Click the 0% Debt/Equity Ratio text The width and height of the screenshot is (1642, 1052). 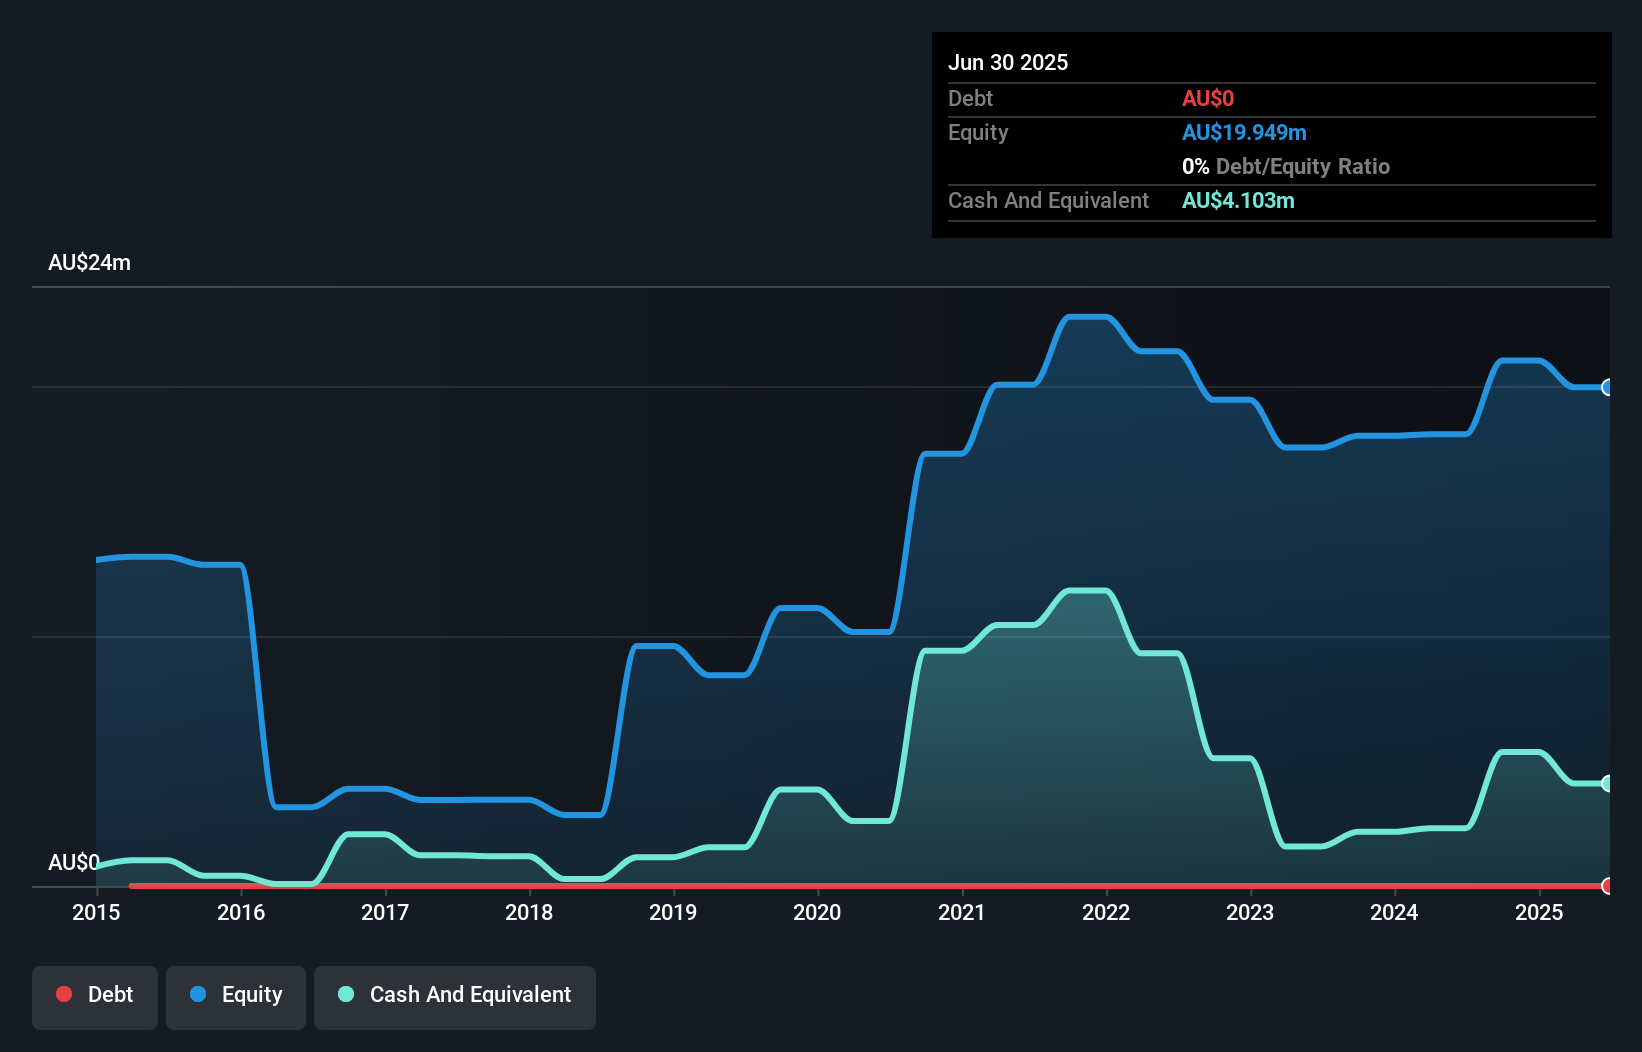click(x=1286, y=166)
